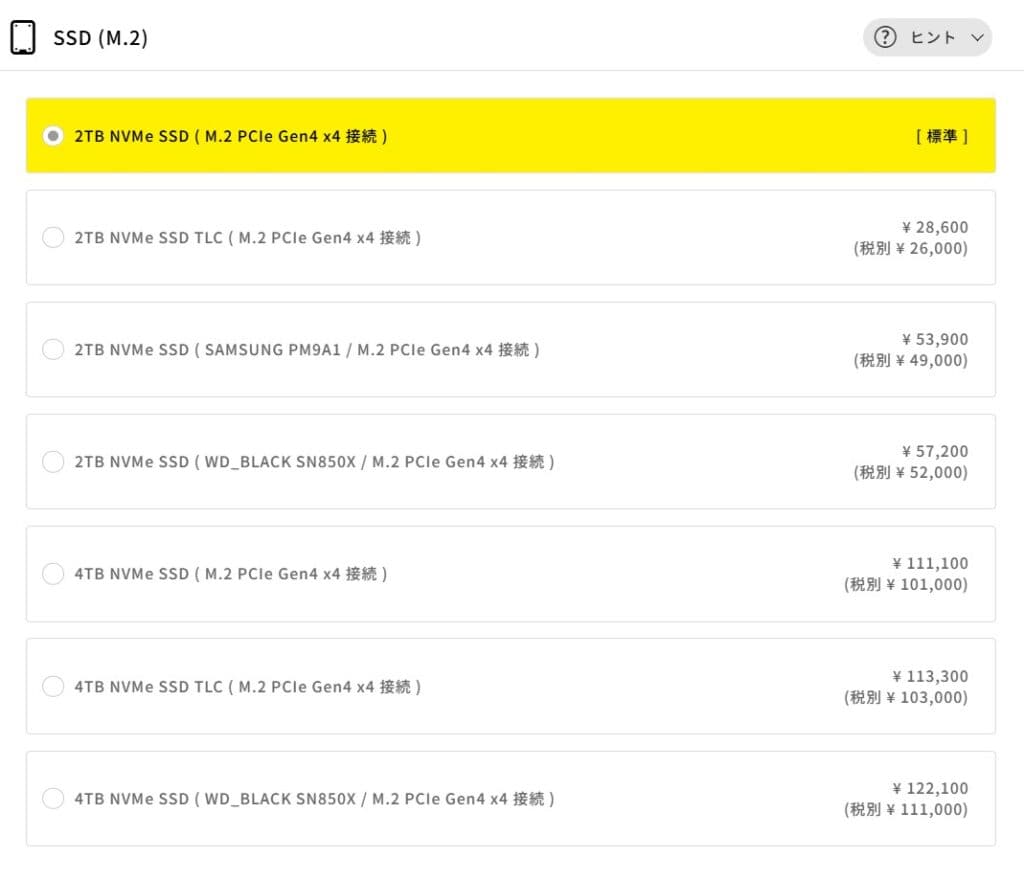Image resolution: width=1024 pixels, height=880 pixels.
Task: Choose 2TB WD_BLACK SN850X radio button
Action: (53, 462)
